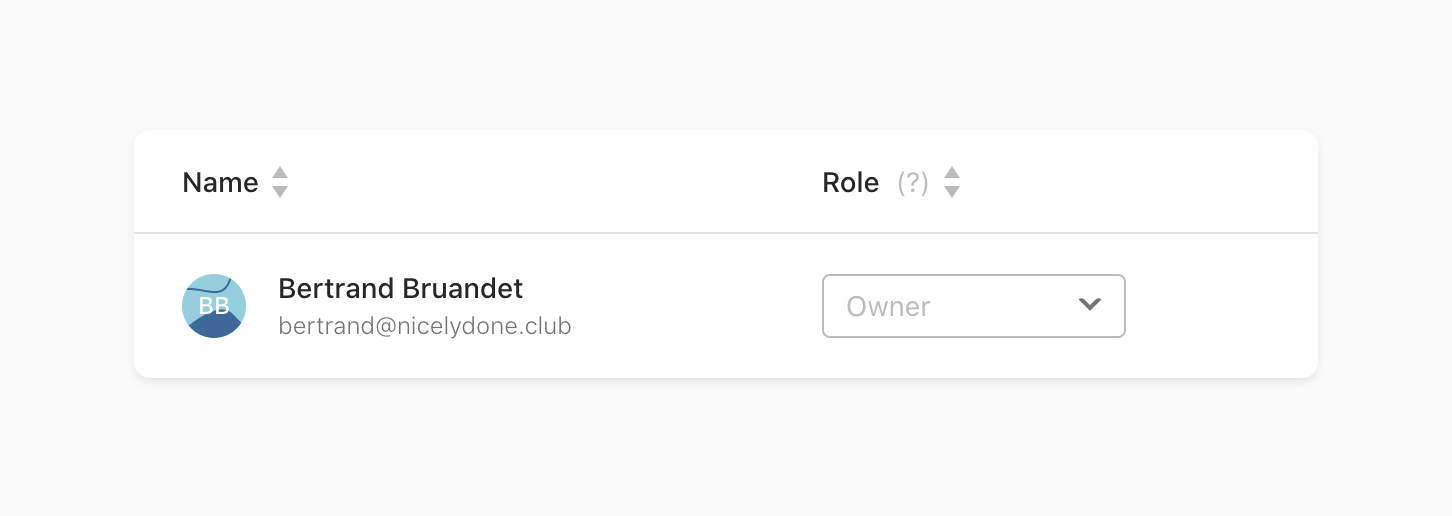This screenshot has width=1452, height=516.
Task: Sort Name column ascending with up arrow
Action: (x=280, y=173)
